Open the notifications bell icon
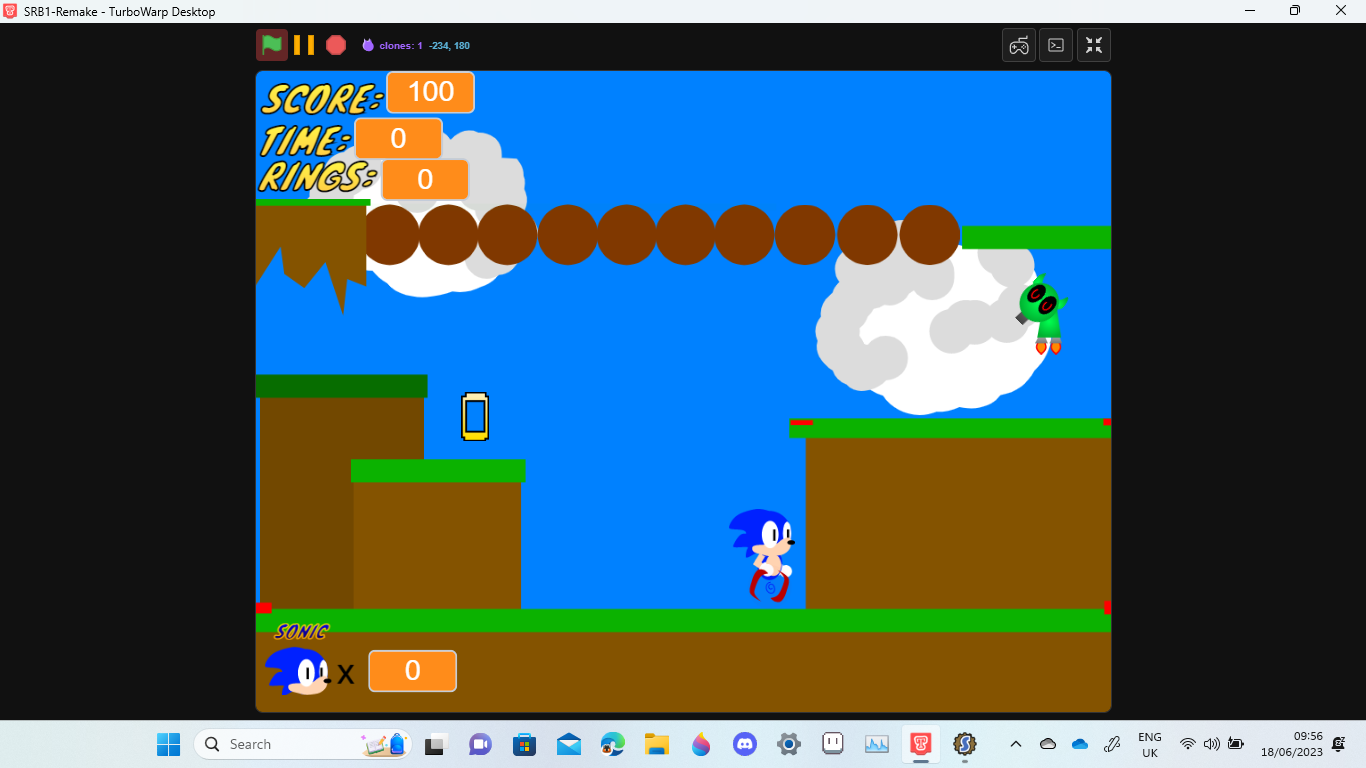1366x768 pixels. 1339,744
